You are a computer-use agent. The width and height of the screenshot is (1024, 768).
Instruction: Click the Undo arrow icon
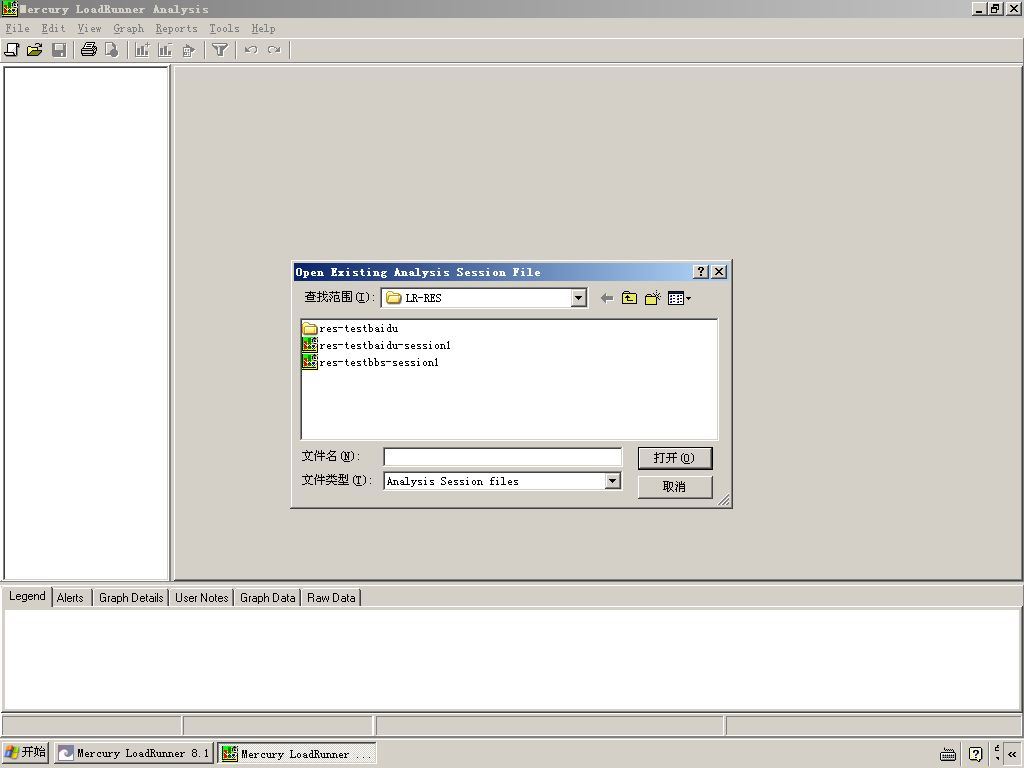pos(251,50)
